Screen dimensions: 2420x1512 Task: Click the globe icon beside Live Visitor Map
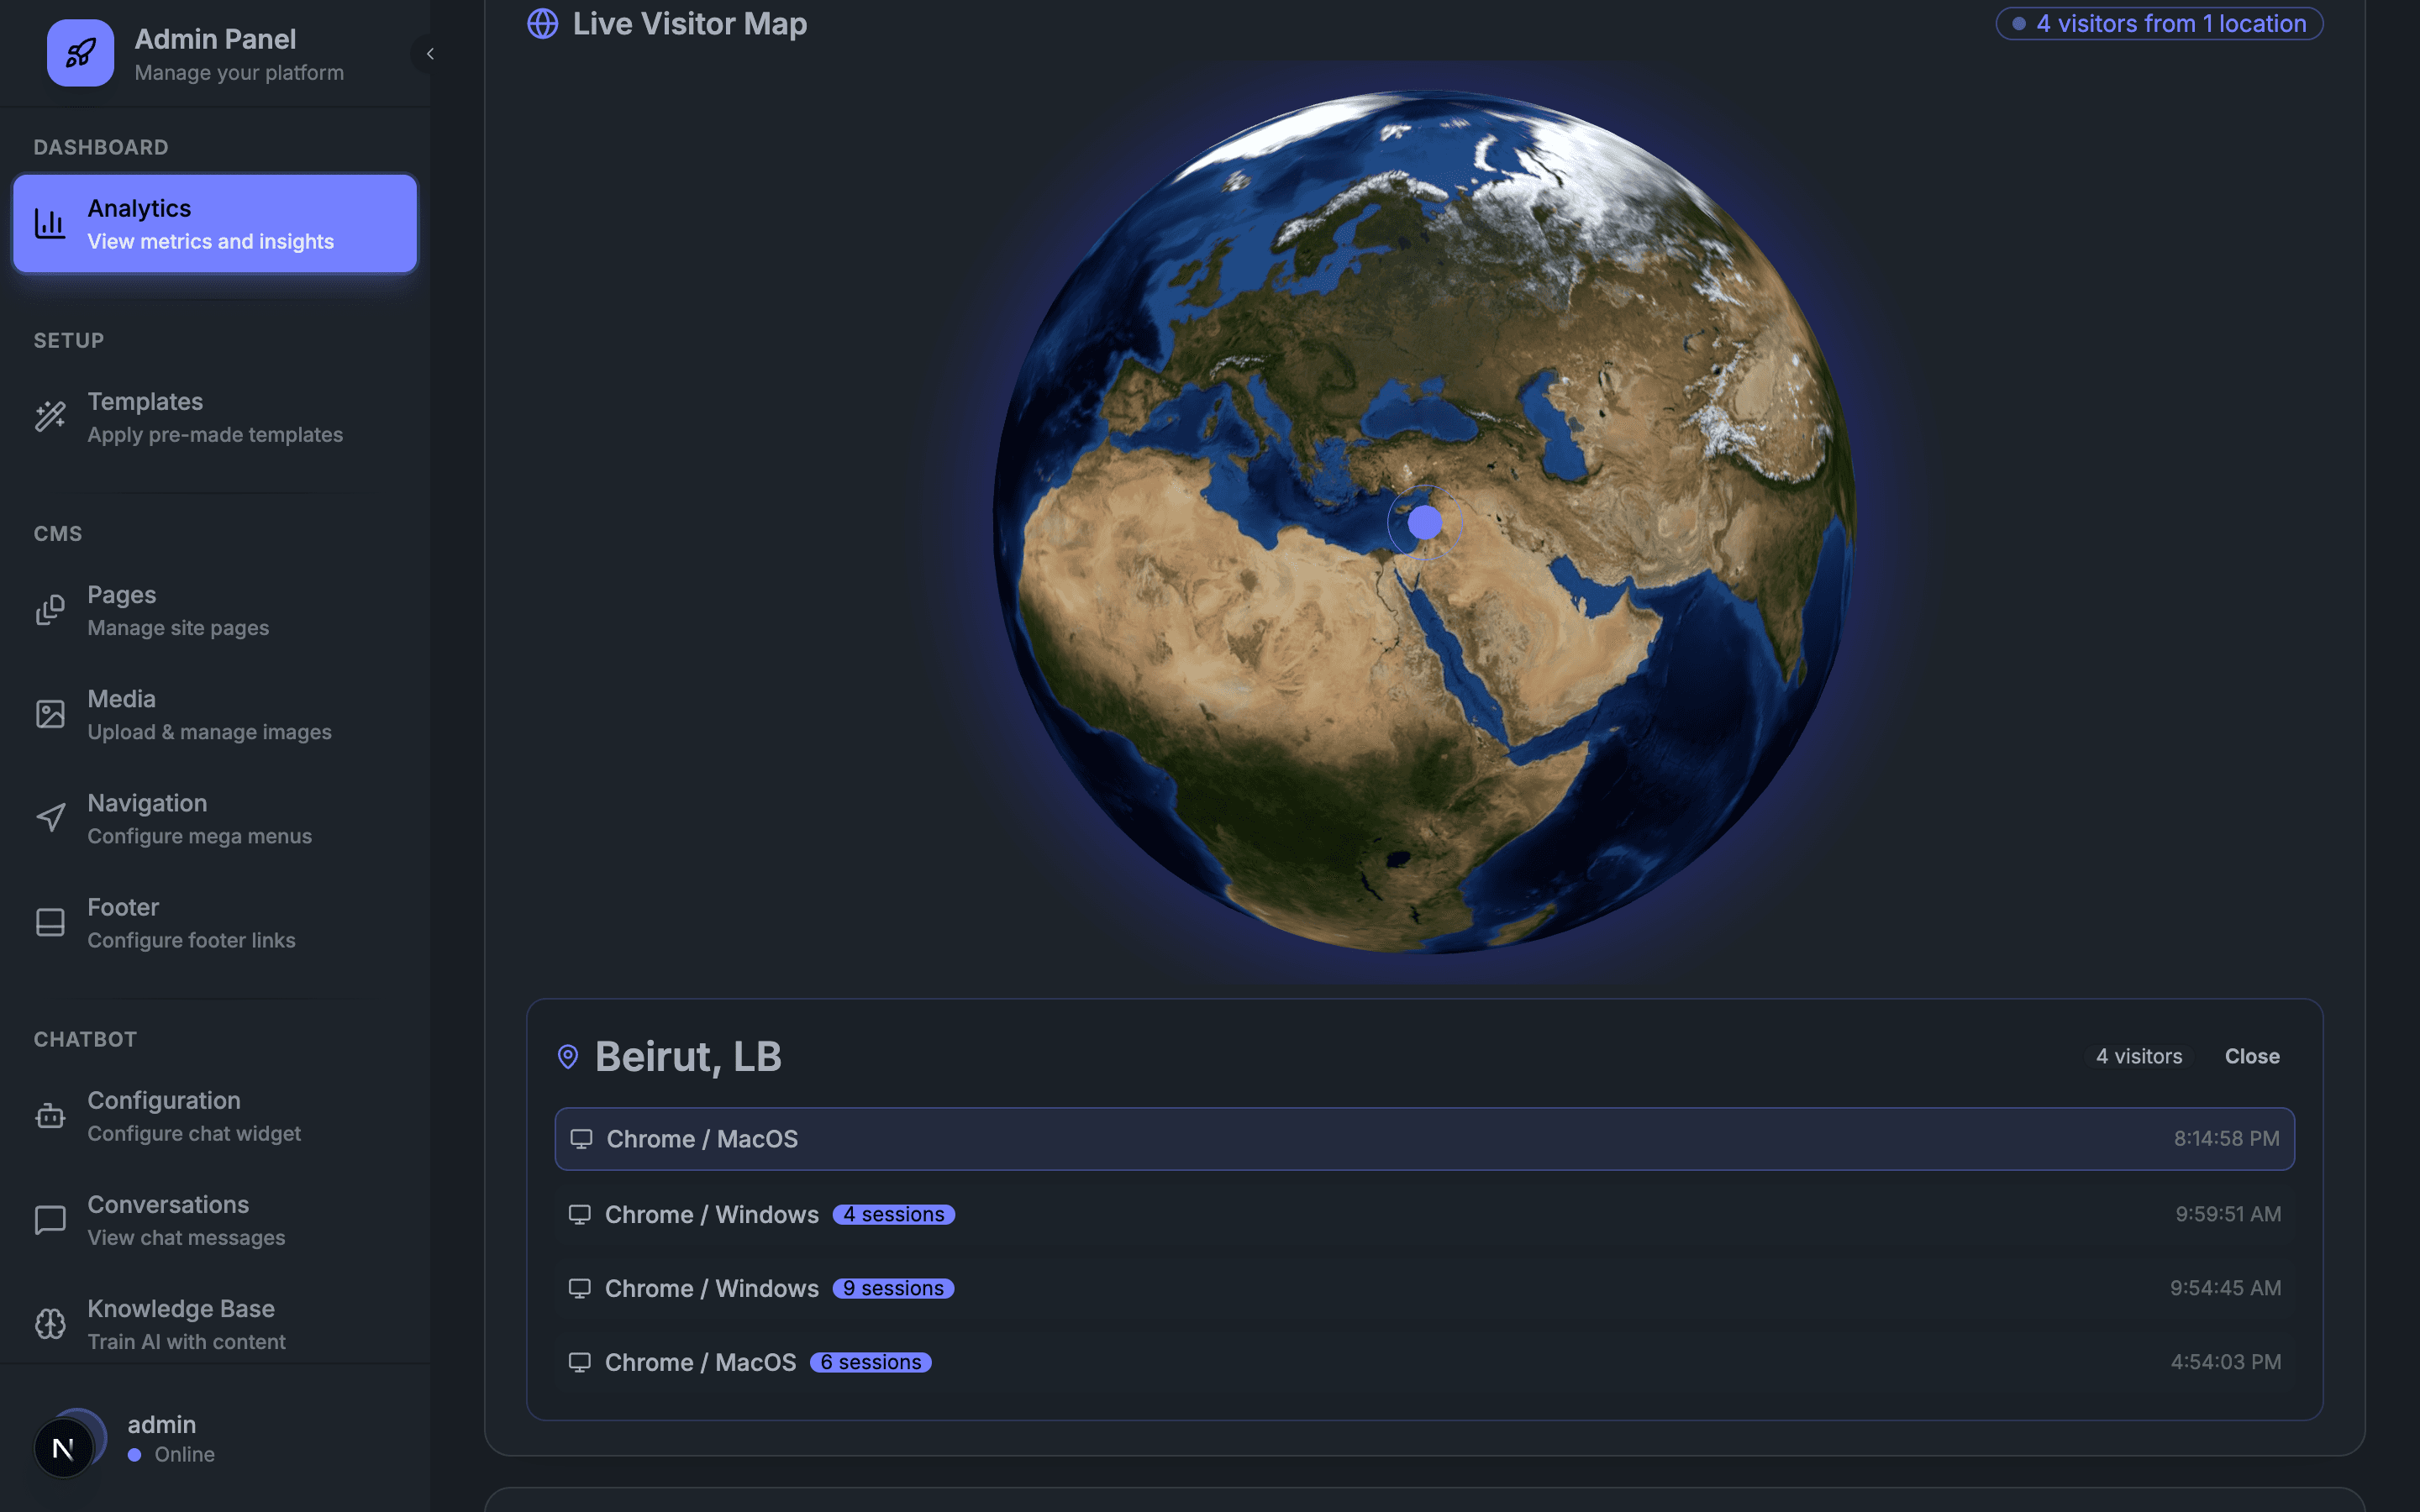click(541, 23)
